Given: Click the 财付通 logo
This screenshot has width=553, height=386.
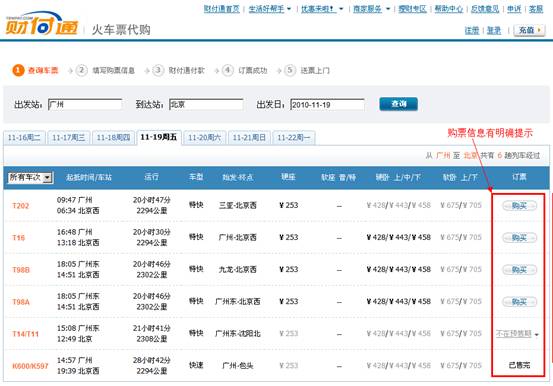Looking at the screenshot, I should click(x=42, y=24).
